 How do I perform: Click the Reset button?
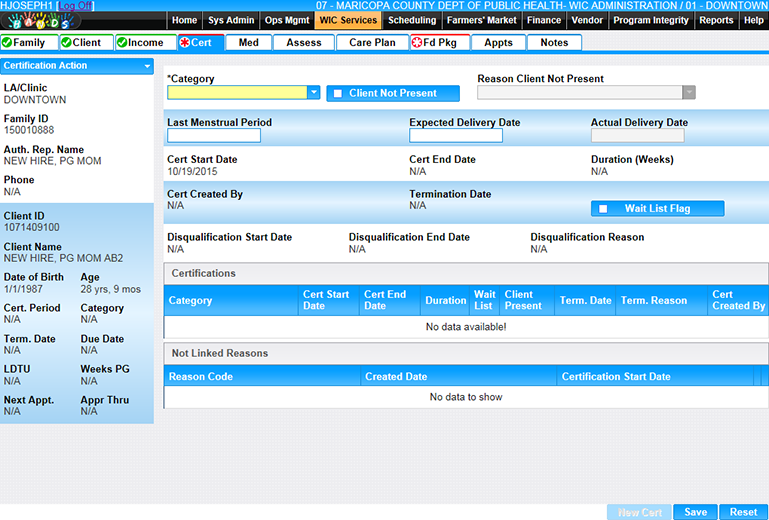(743, 512)
